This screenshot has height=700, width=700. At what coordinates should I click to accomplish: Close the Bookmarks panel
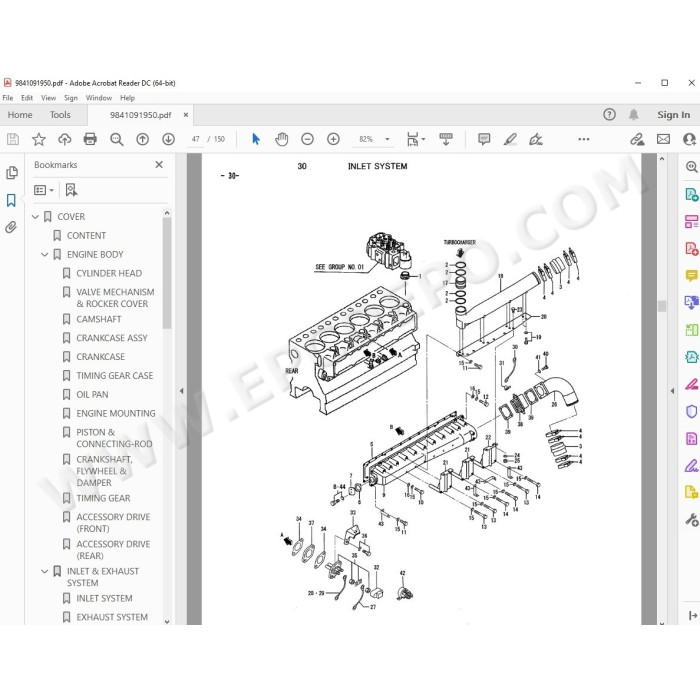click(x=159, y=165)
